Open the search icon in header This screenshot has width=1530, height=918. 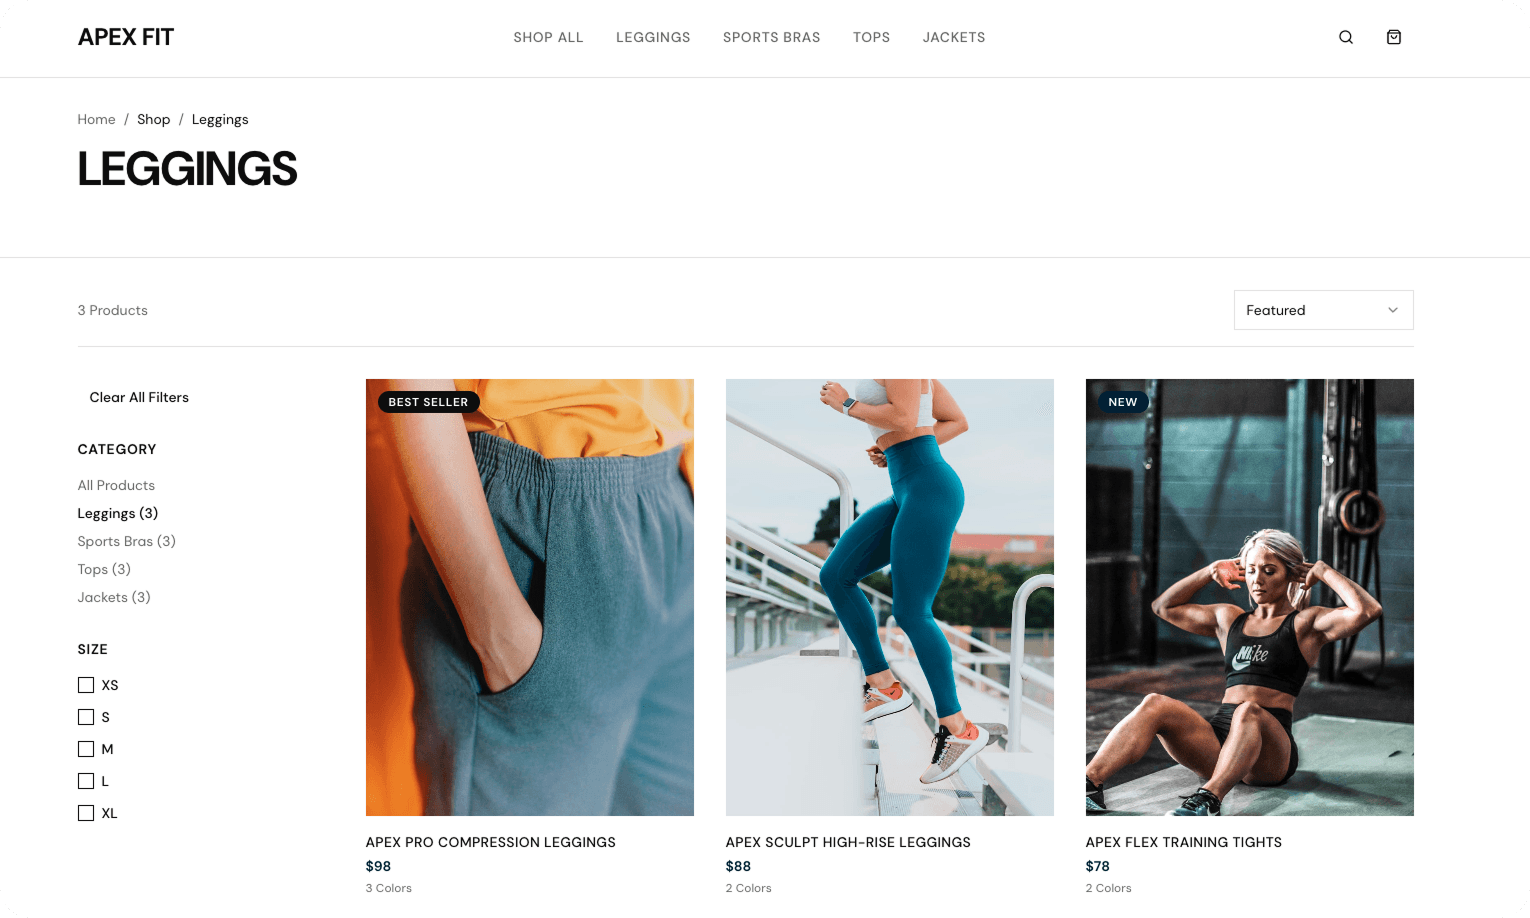pyautogui.click(x=1346, y=37)
